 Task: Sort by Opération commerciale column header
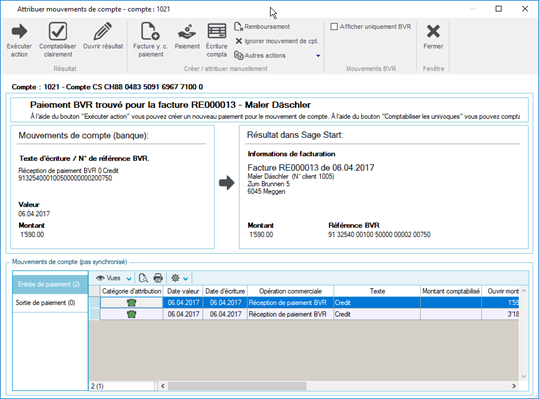click(290, 291)
